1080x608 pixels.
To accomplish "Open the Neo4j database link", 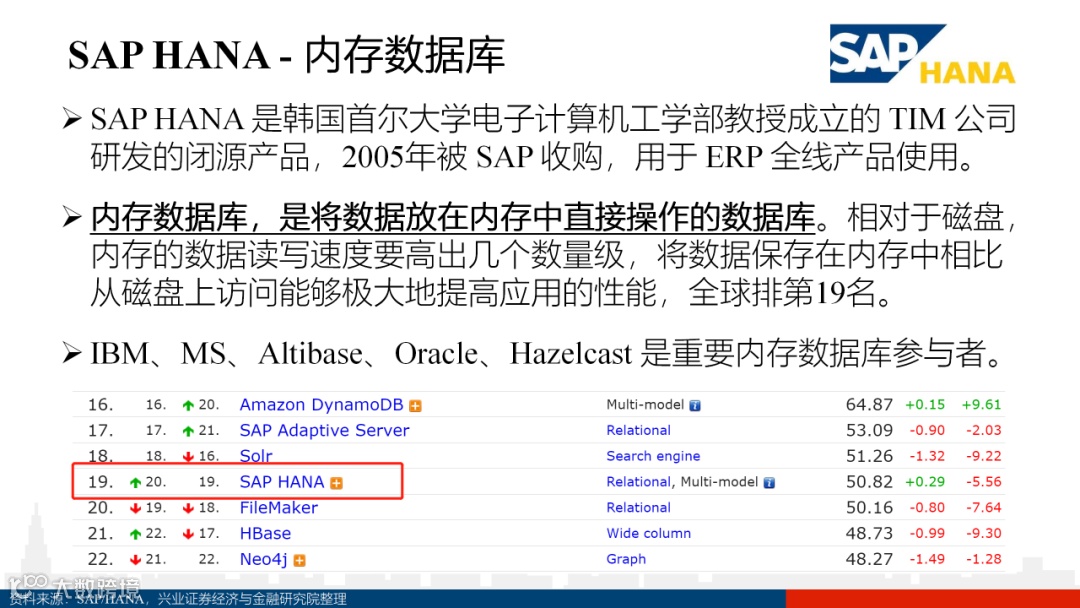I will 263,559.
